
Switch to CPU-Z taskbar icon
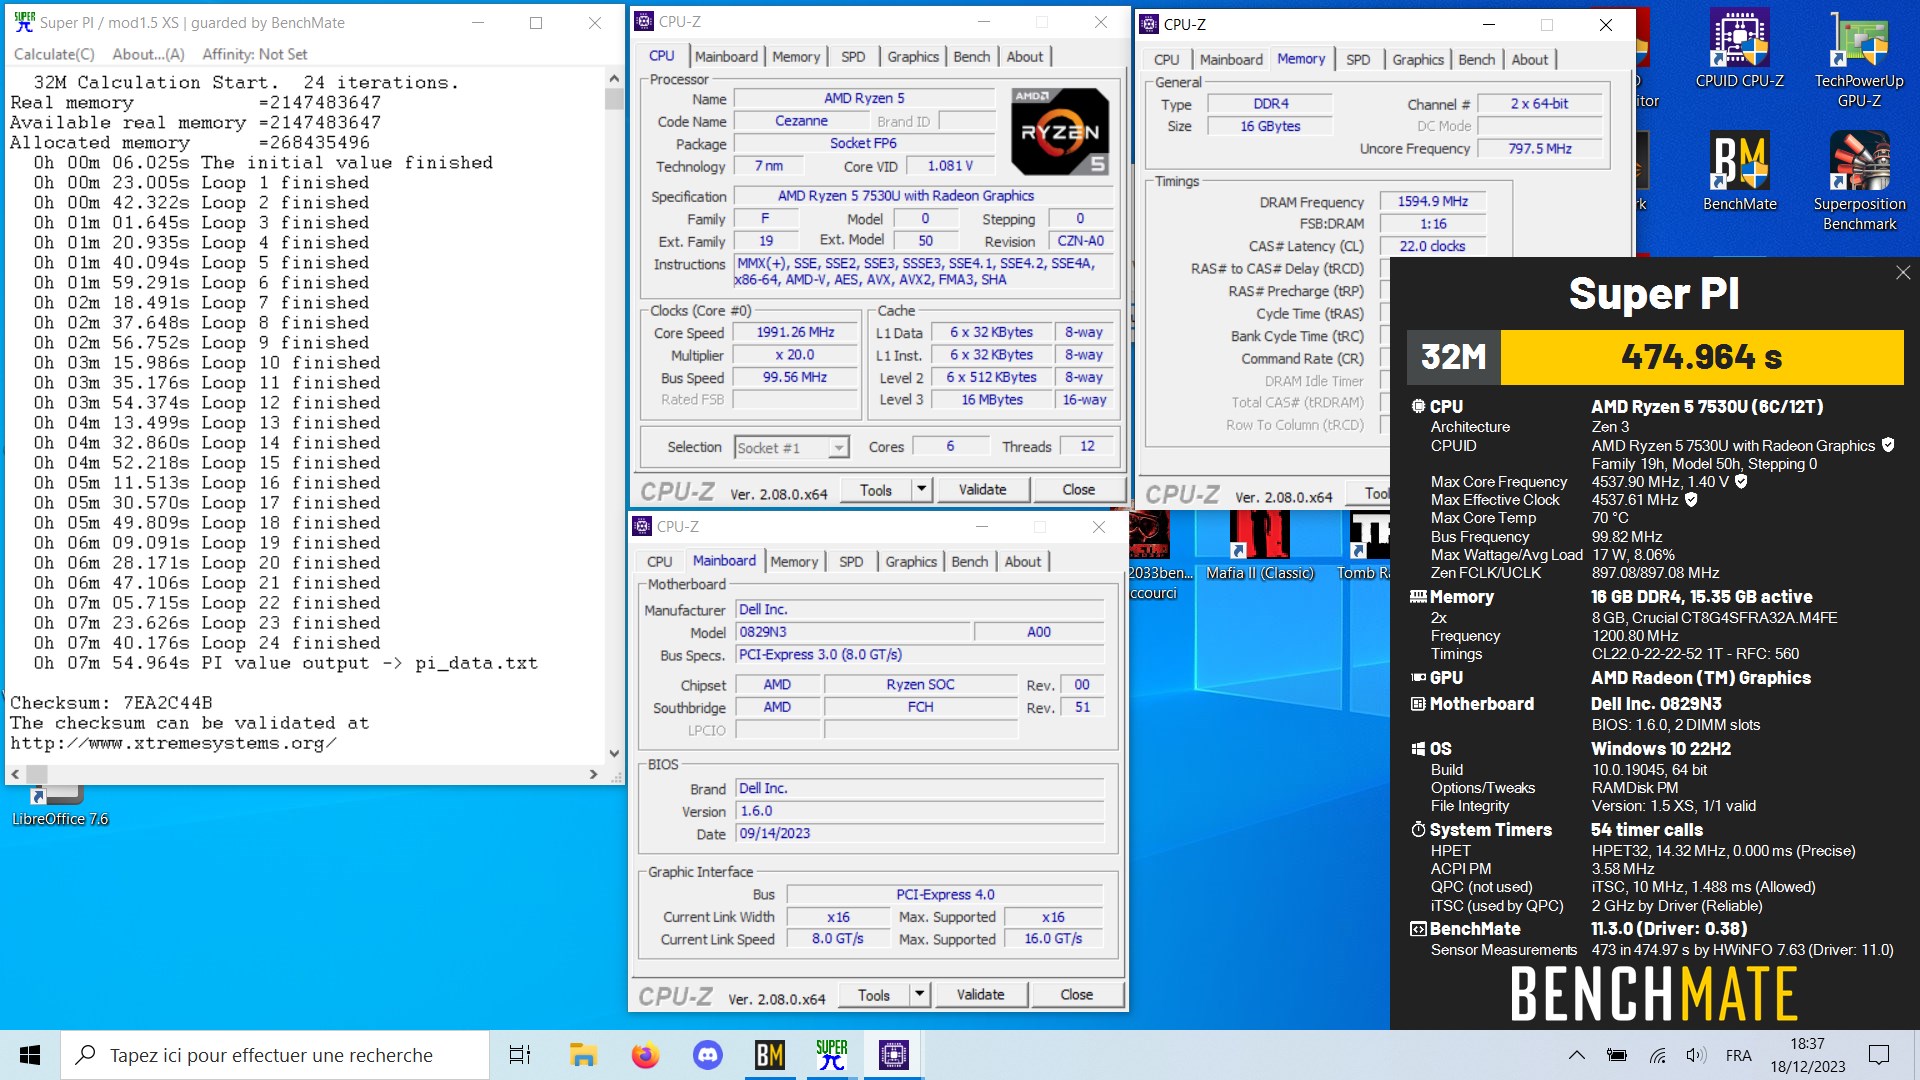(x=893, y=1055)
